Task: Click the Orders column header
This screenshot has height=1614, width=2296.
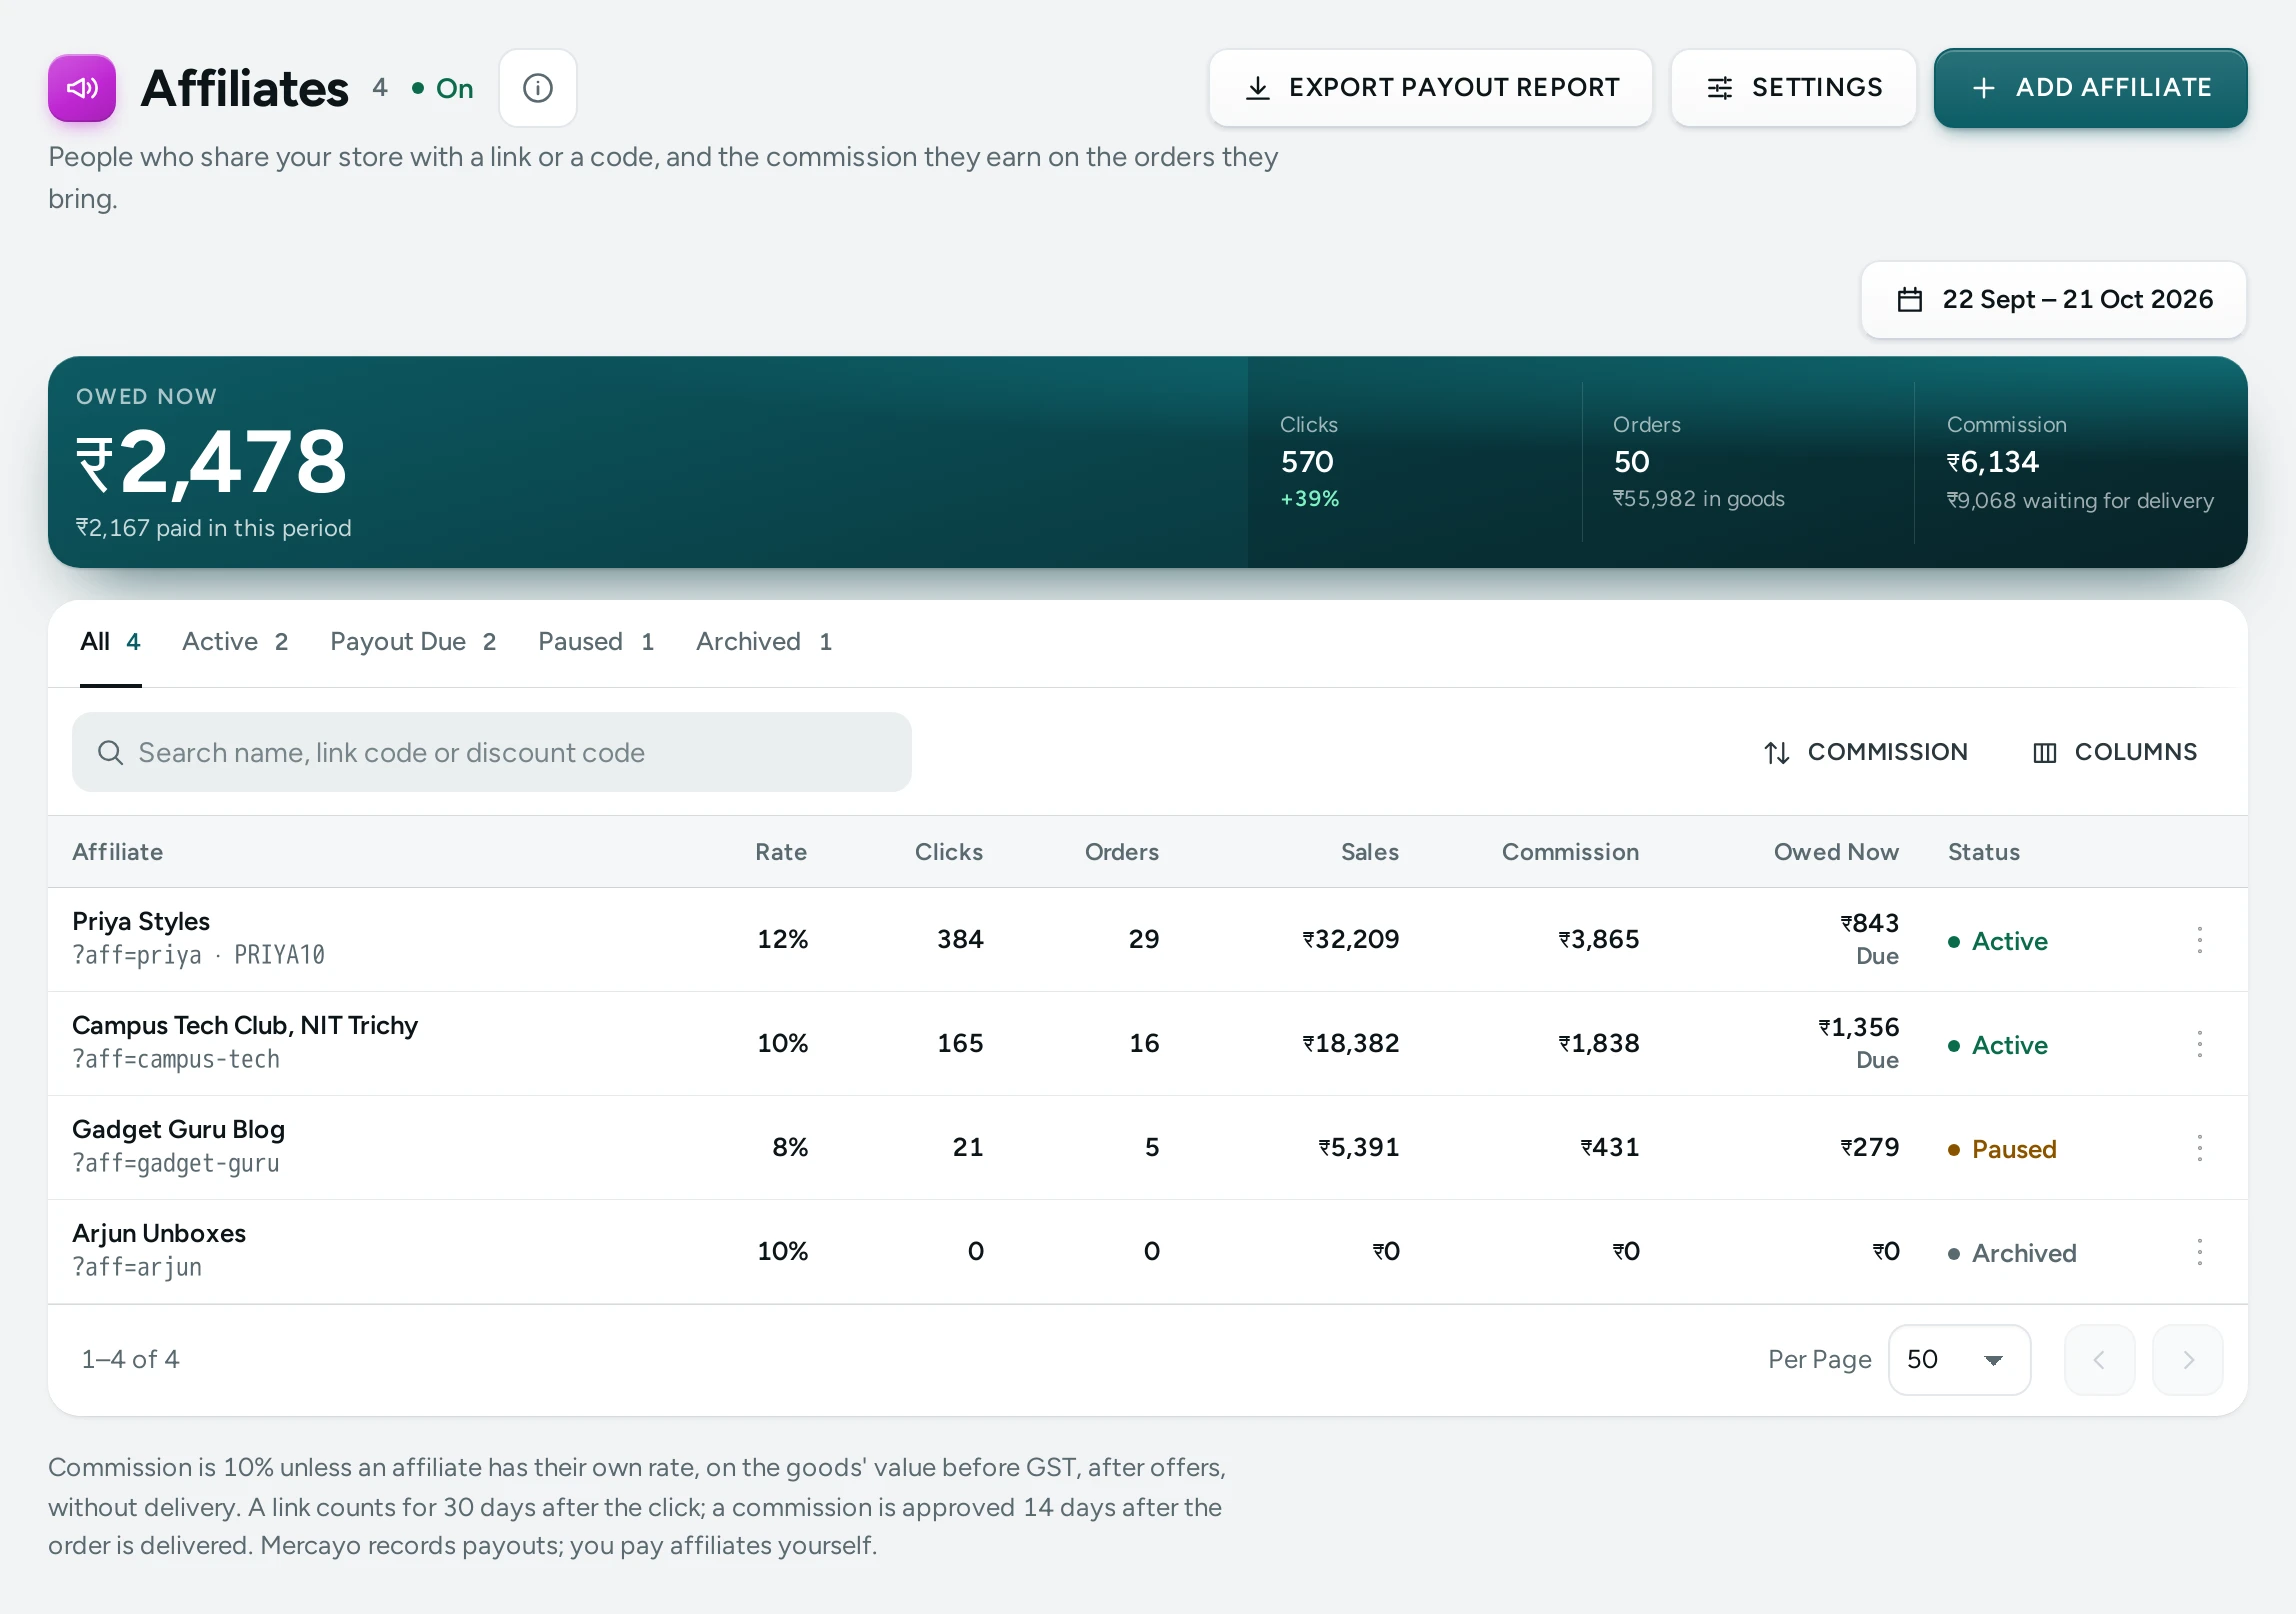Action: (1122, 852)
